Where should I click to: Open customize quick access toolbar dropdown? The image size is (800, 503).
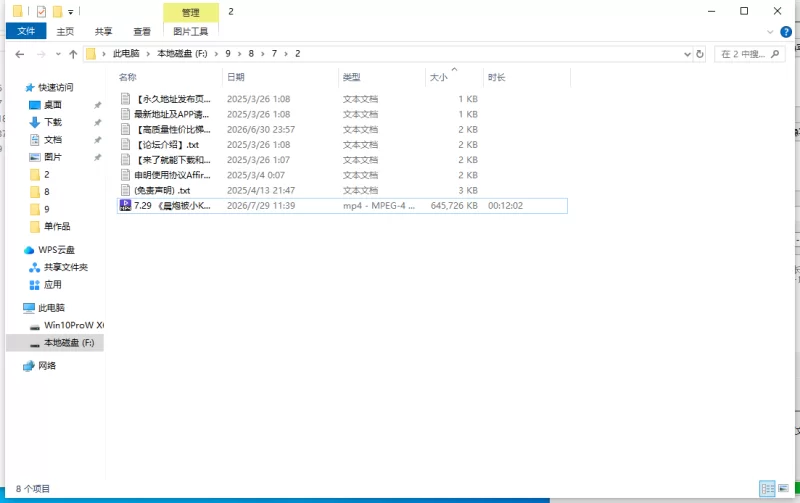click(x=71, y=12)
